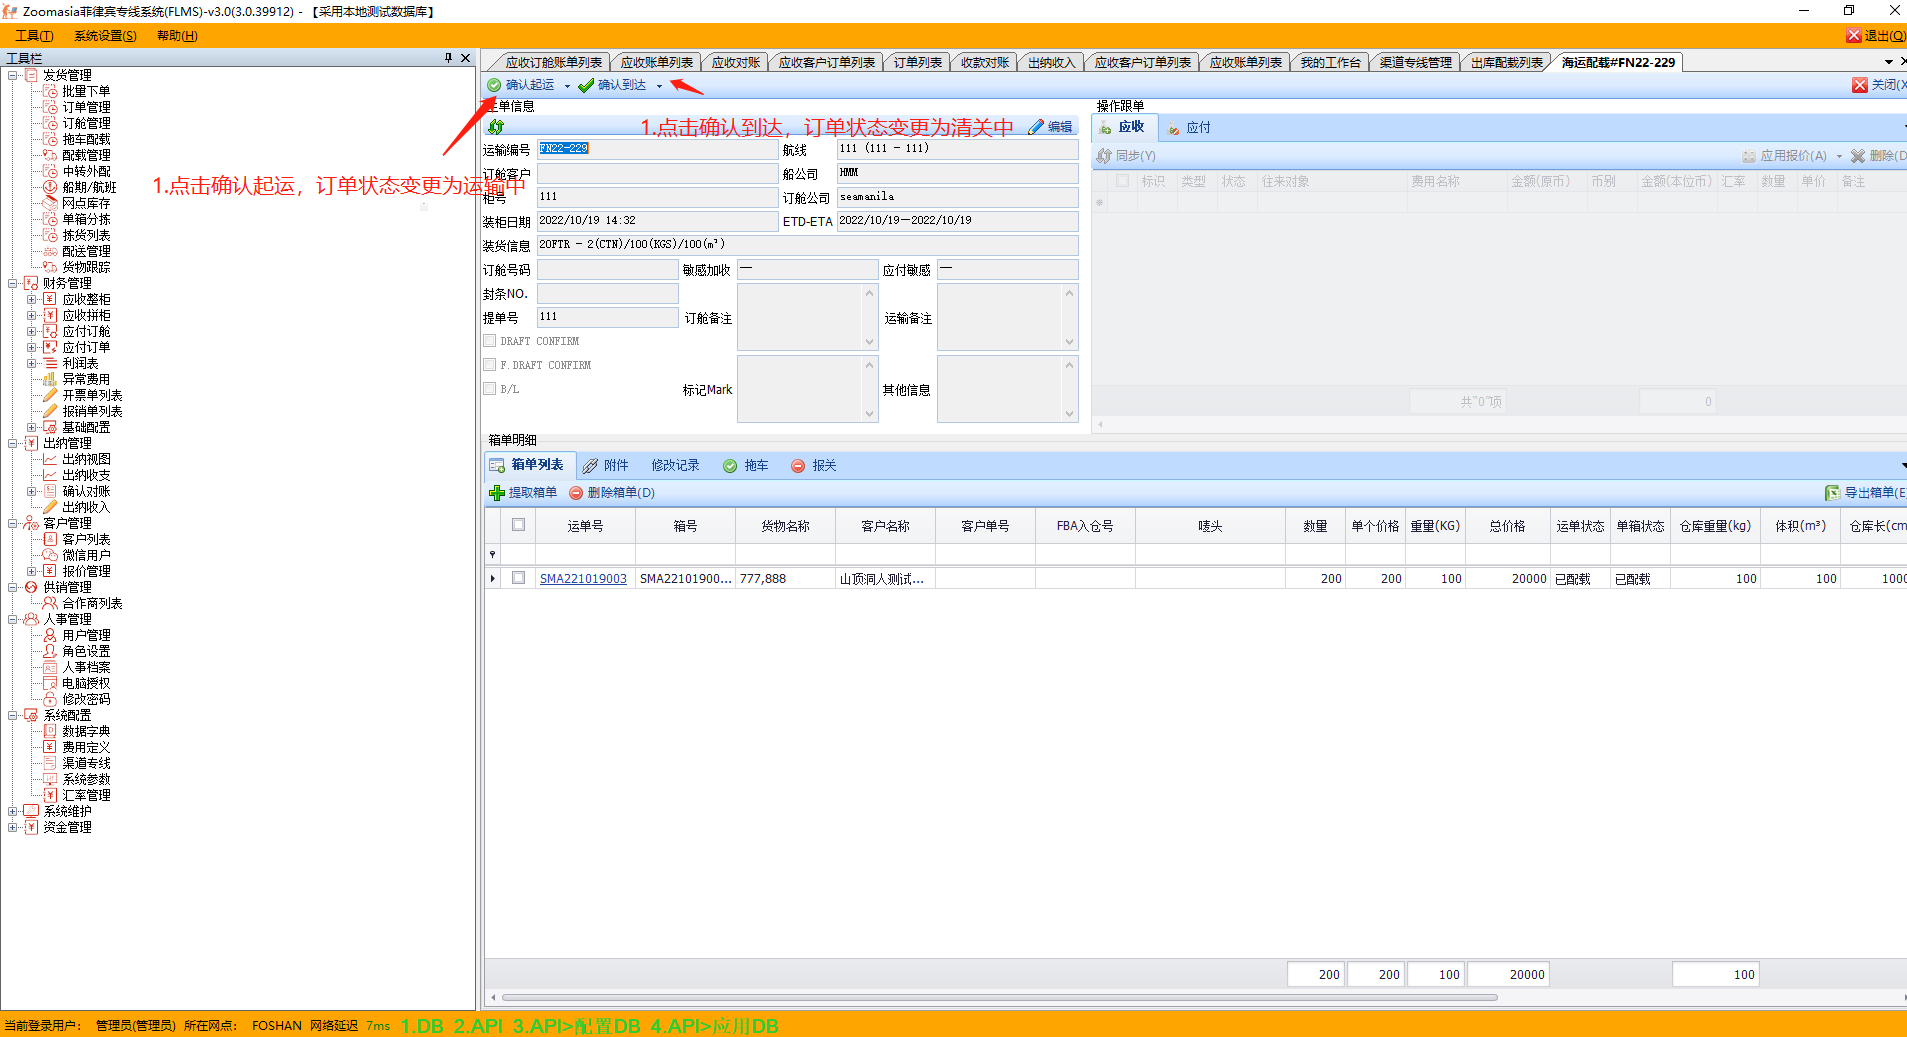Click the green refresh icon in order info
Screen dimensions: 1907x1037
(x=496, y=127)
